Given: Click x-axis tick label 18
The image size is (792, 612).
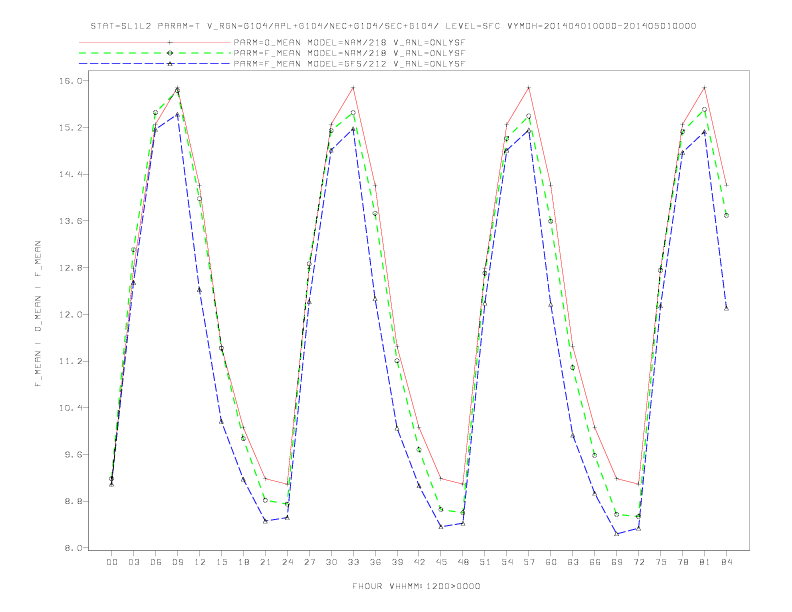Looking at the screenshot, I should [243, 562].
